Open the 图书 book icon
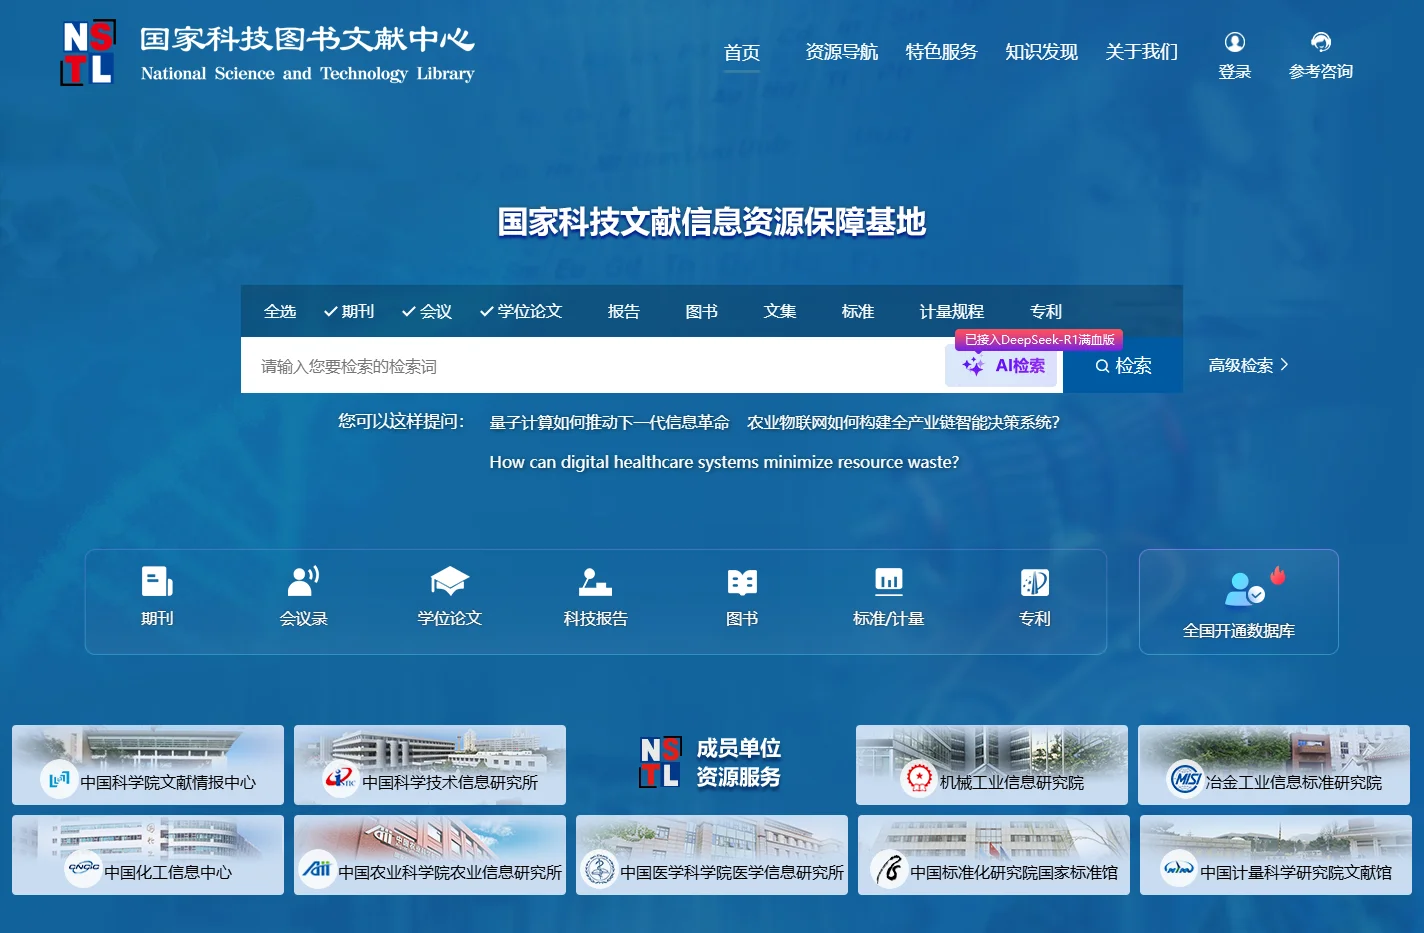 pyautogui.click(x=742, y=582)
